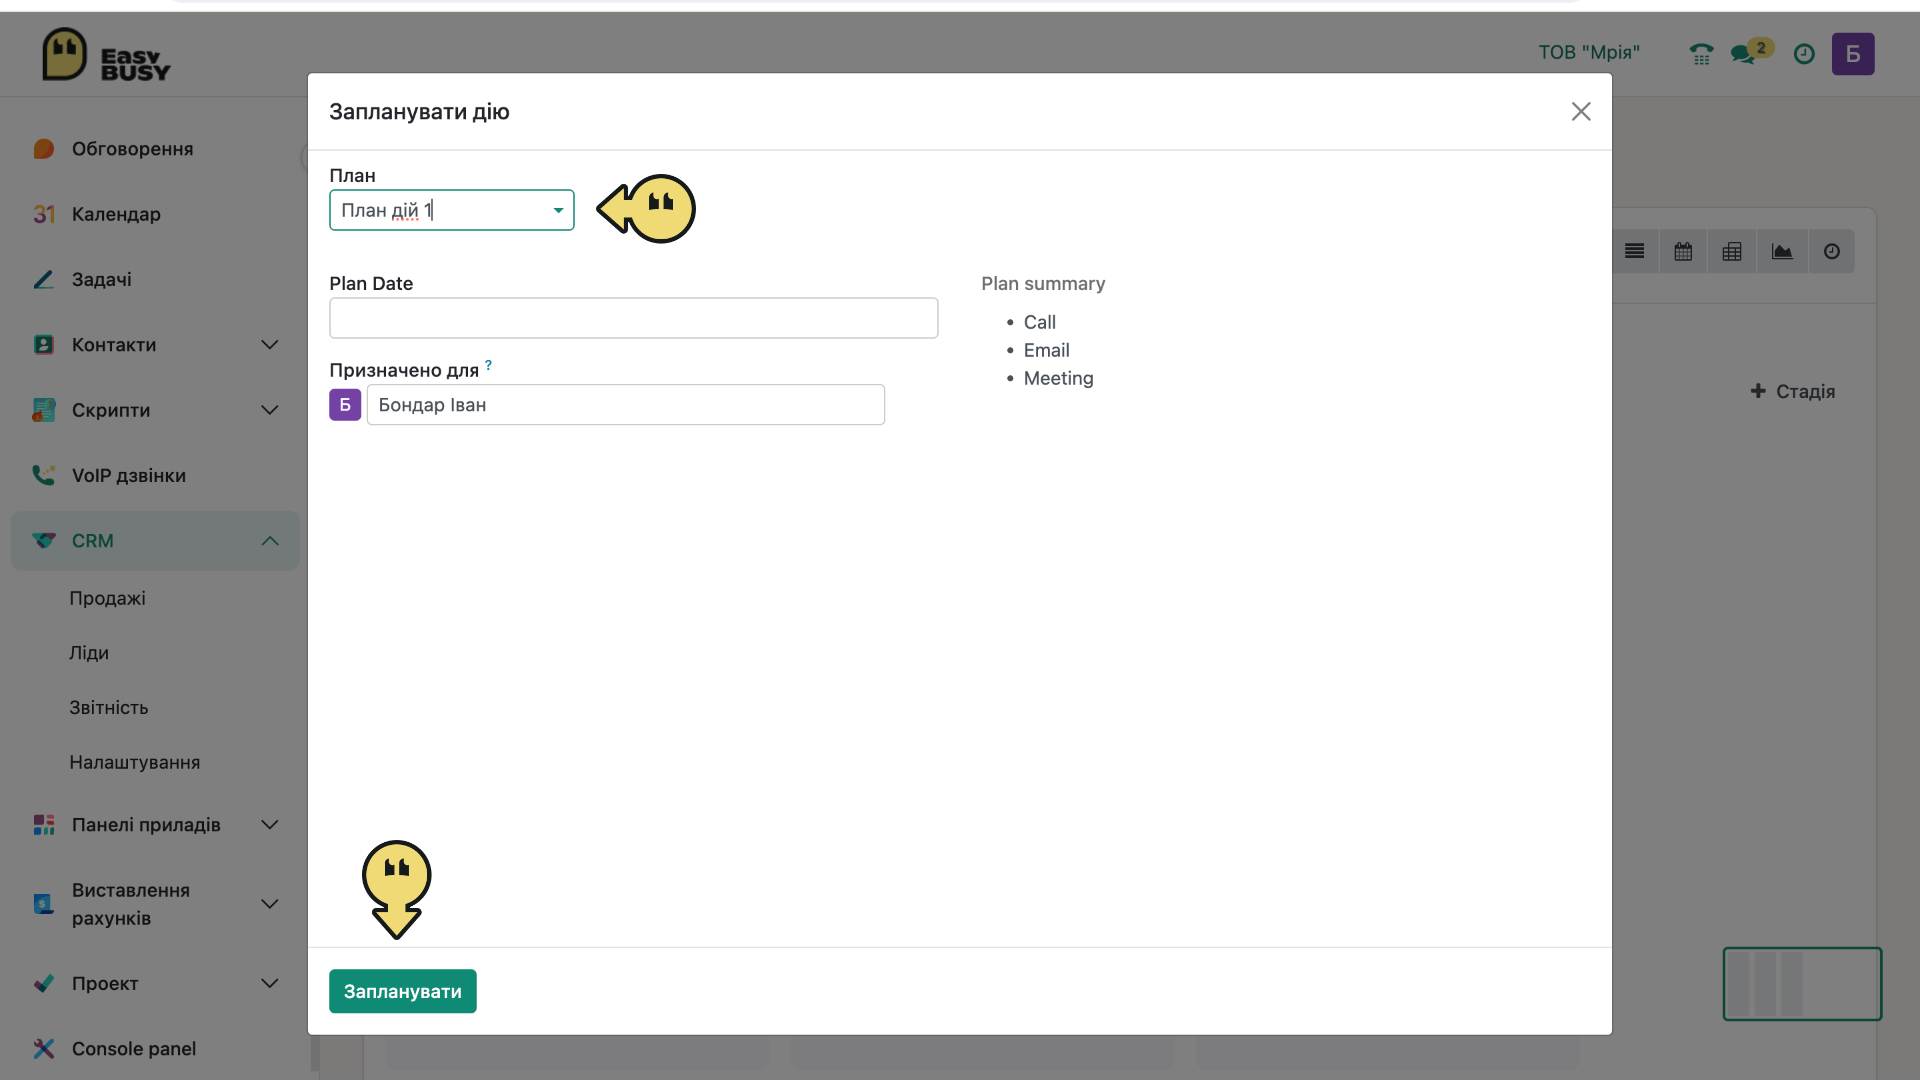Click the Виставлення рахунків icon
1920x1080 pixels.
tap(43, 904)
